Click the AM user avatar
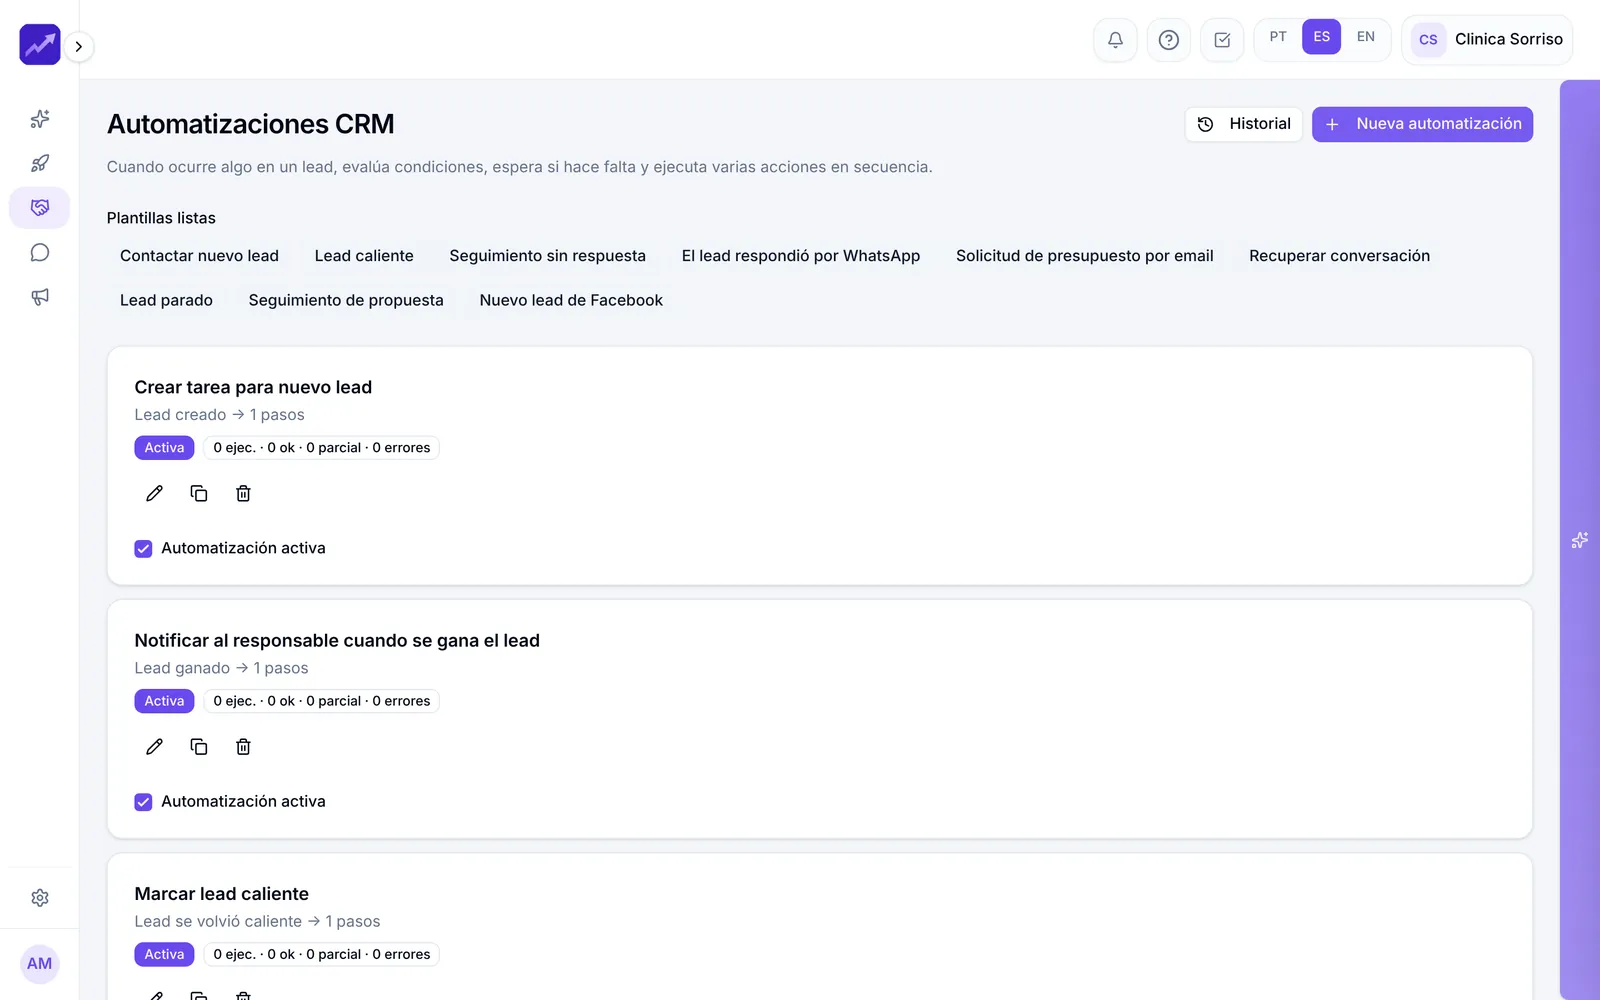Screen dimensions: 1600x1000 pos(40,964)
